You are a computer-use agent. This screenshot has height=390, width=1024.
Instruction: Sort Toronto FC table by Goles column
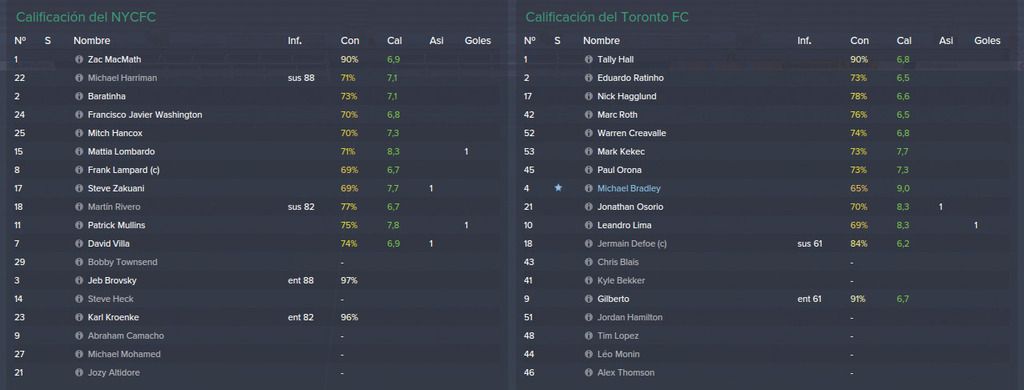coord(987,41)
